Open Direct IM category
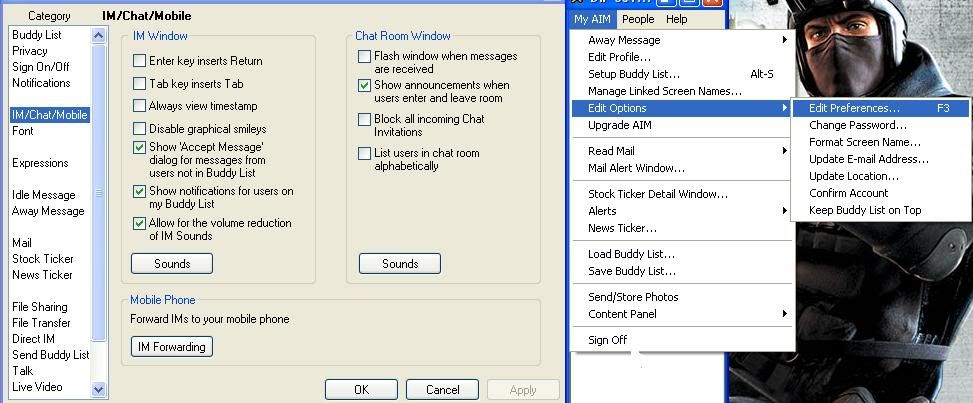Screen dimensions: 973x403 33,339
